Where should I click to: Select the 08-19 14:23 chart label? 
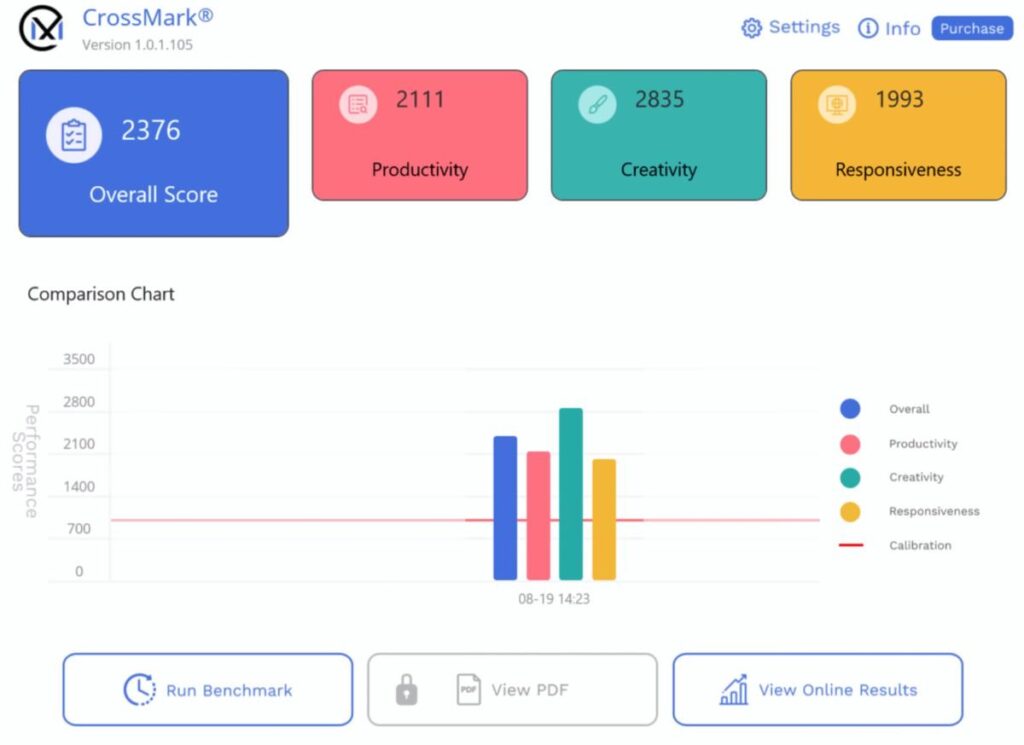[x=554, y=599]
